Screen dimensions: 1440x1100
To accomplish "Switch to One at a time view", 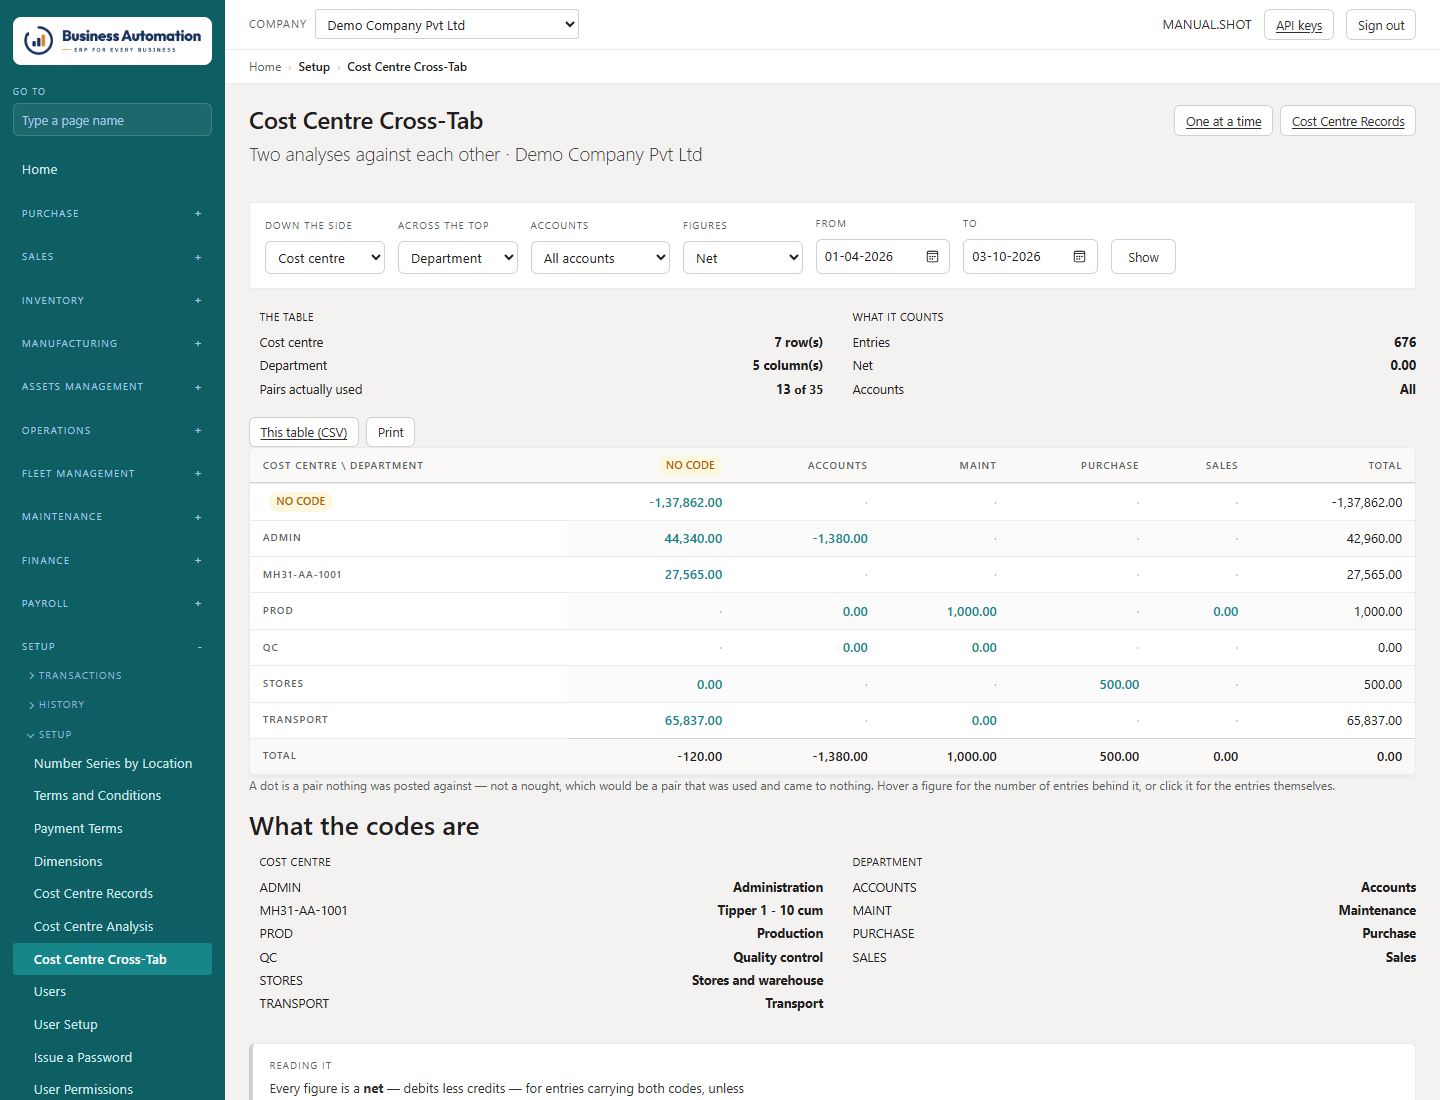I will (1224, 121).
